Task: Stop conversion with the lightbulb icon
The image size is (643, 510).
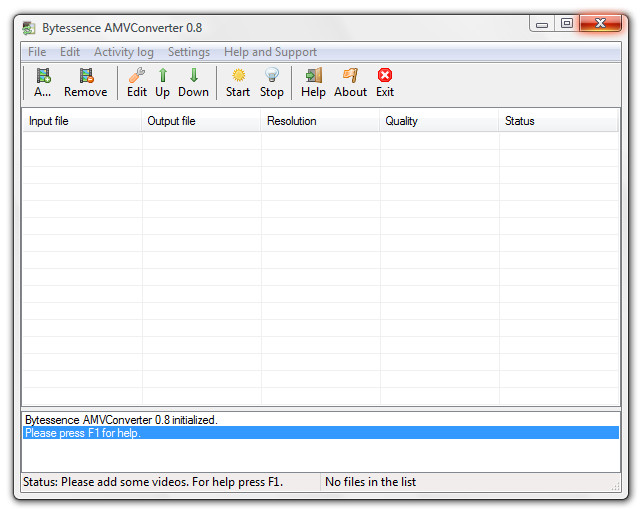Action: coord(271,82)
